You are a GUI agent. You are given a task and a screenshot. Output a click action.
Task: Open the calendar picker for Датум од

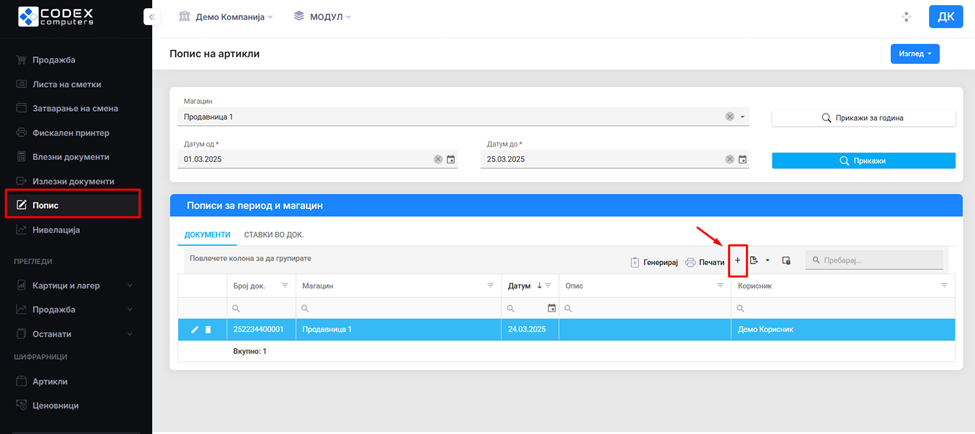pyautogui.click(x=451, y=159)
